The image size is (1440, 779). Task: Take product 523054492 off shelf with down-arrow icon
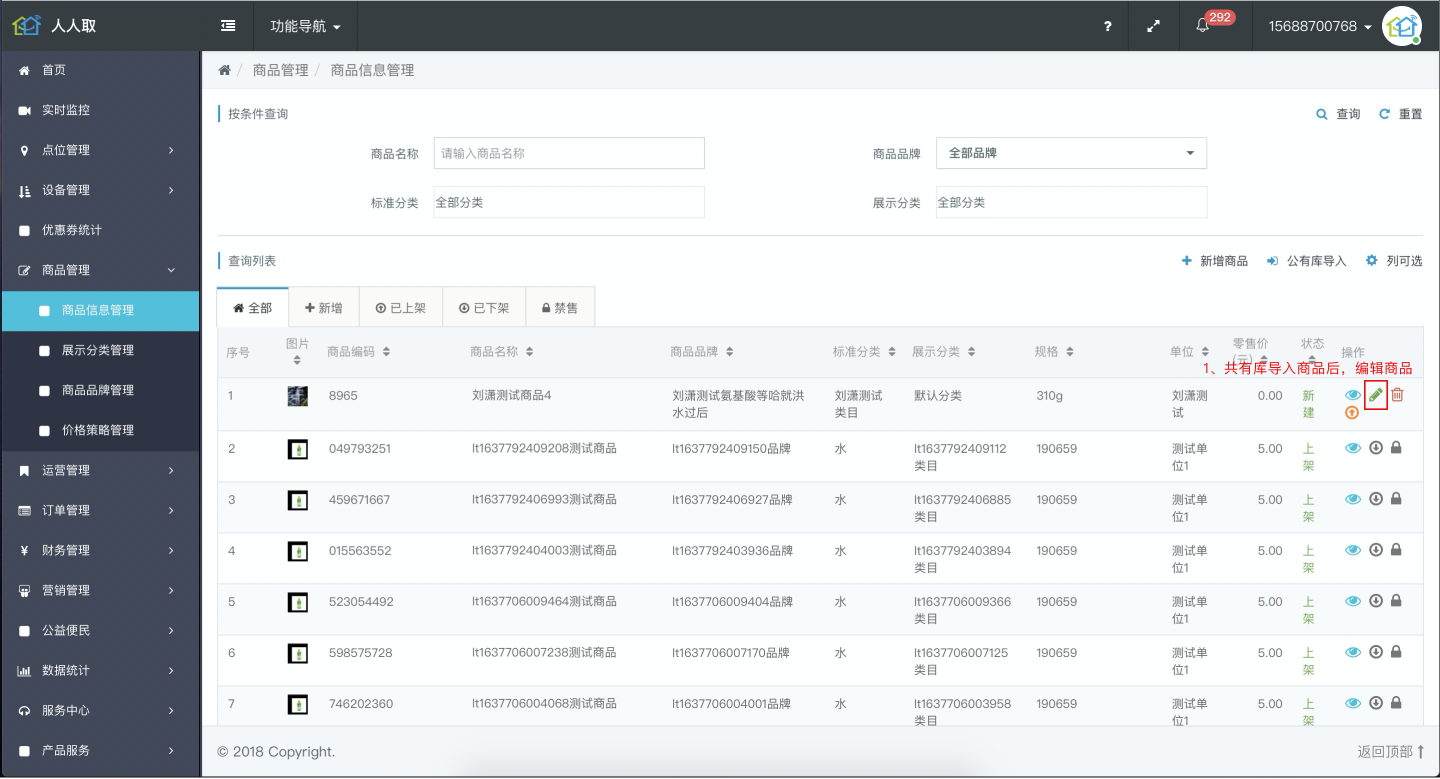tap(1376, 601)
